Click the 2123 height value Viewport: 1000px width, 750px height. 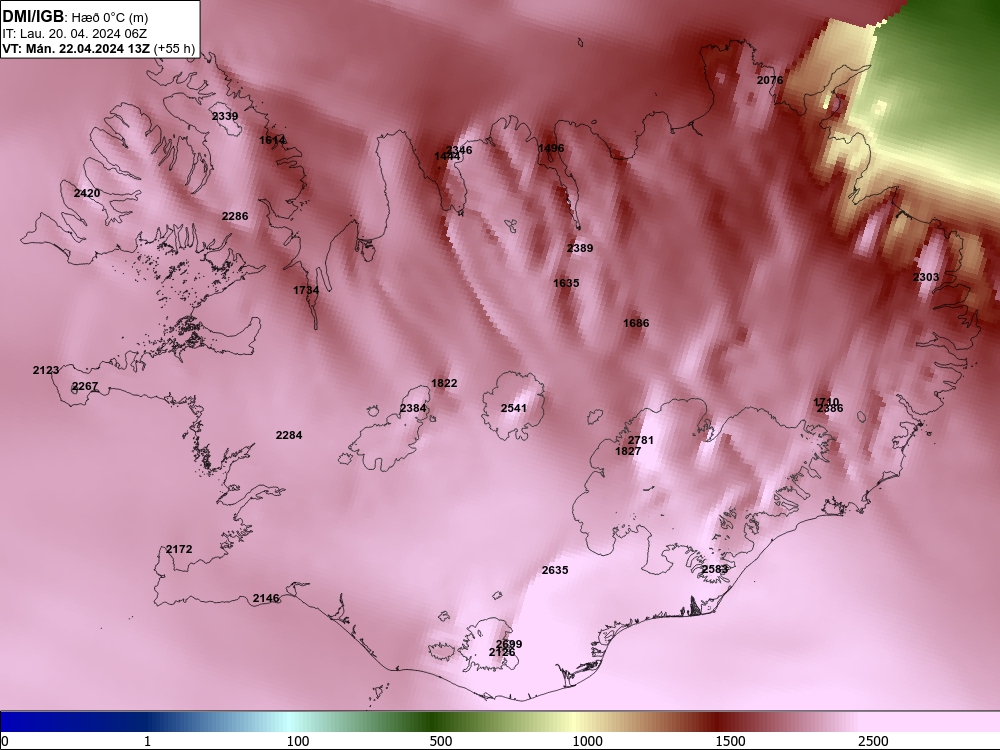click(x=46, y=370)
